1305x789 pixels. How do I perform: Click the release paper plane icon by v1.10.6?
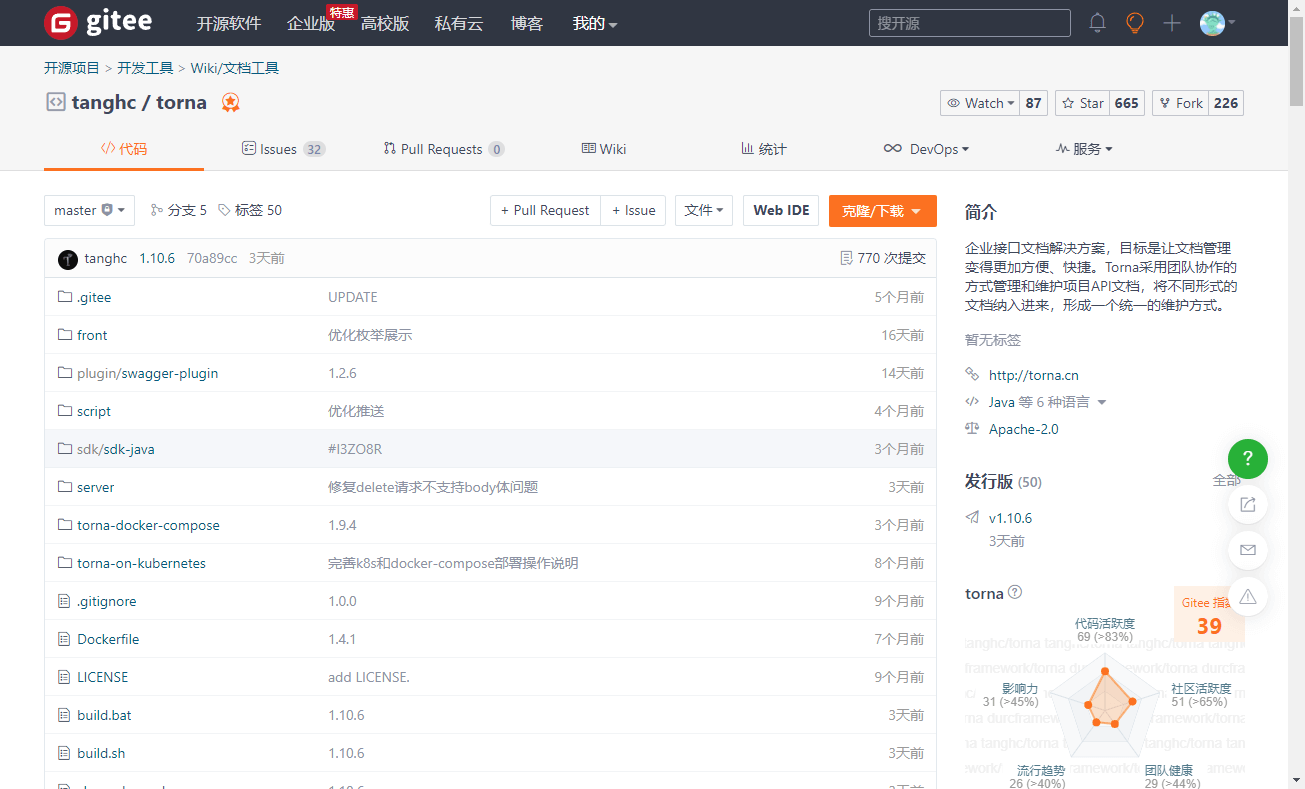[972, 518]
